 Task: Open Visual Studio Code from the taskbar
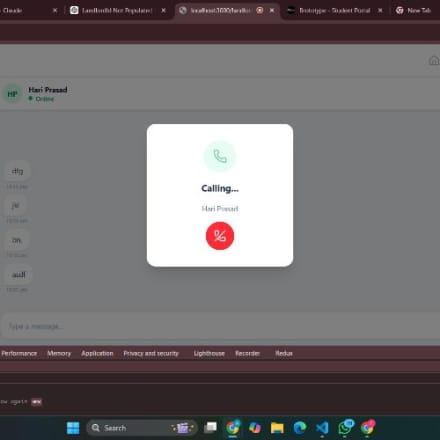click(322, 428)
